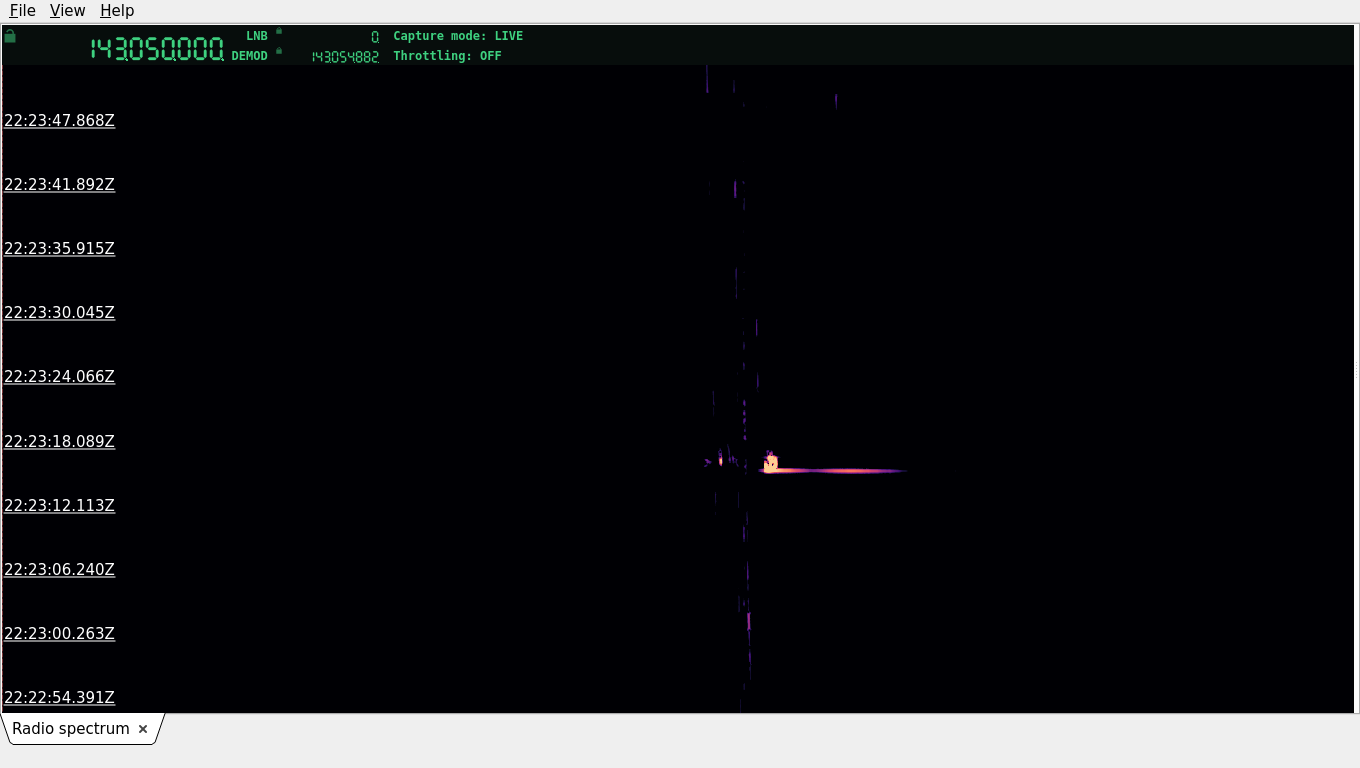Toggle the LNB lock icon
The height and width of the screenshot is (768, 1360).
coord(279,31)
